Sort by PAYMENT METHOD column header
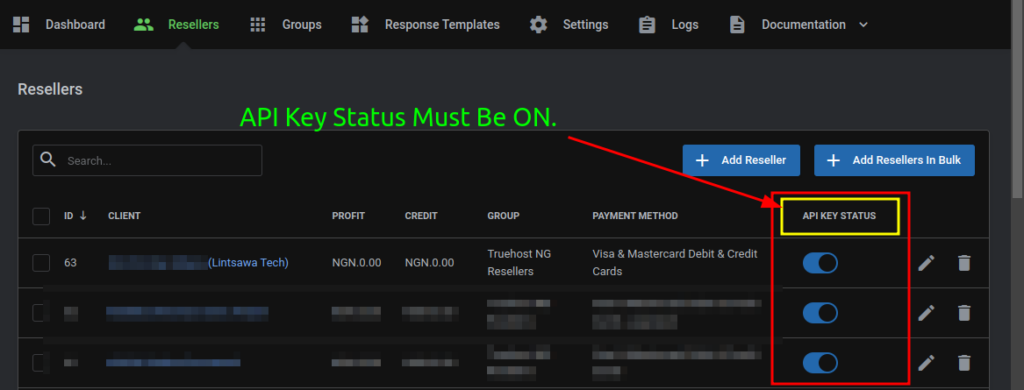The image size is (1024, 390). tap(635, 216)
